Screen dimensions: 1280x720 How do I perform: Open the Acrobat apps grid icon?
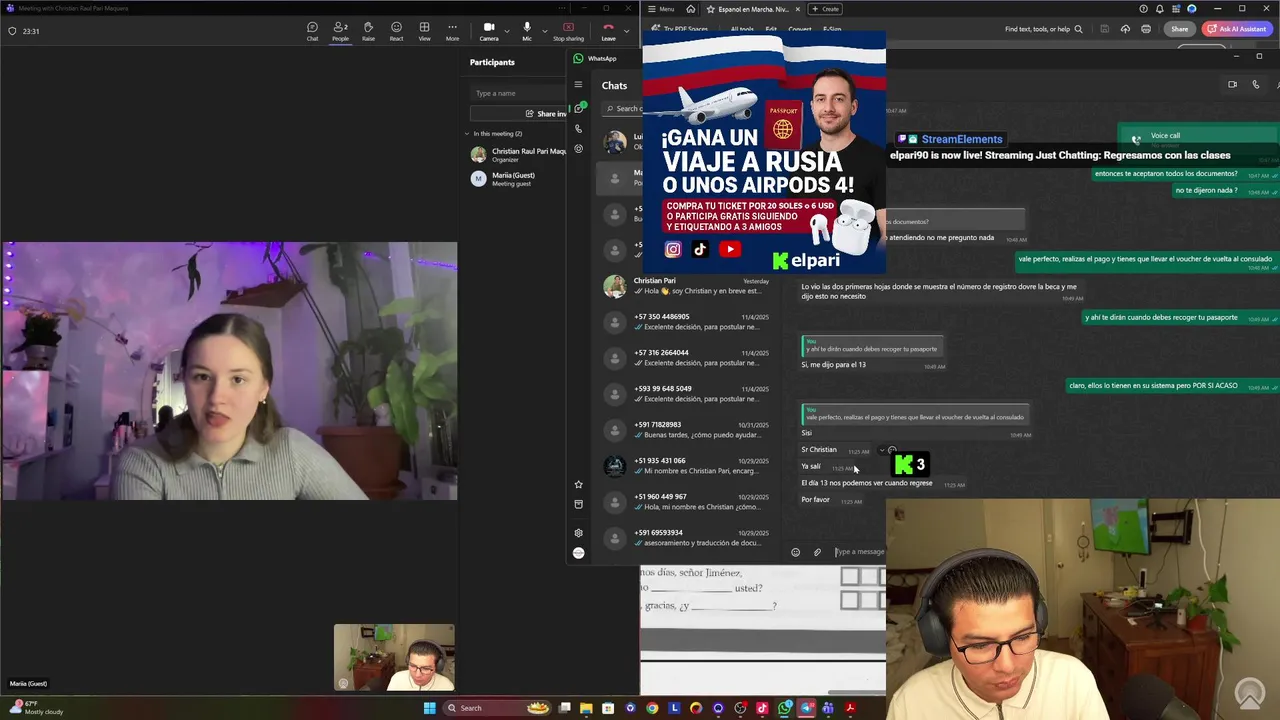(1176, 9)
